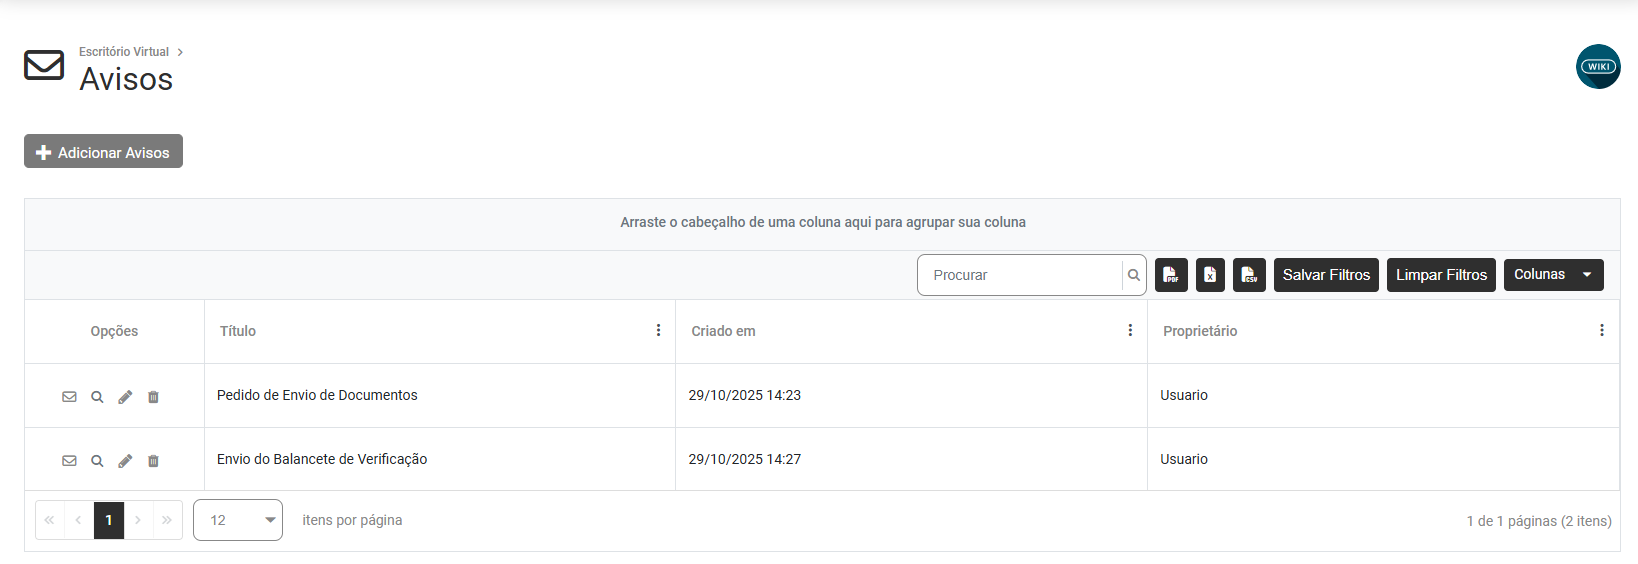1638x564 pixels.
Task: Expand the items per page selector
Action: [x=238, y=520]
